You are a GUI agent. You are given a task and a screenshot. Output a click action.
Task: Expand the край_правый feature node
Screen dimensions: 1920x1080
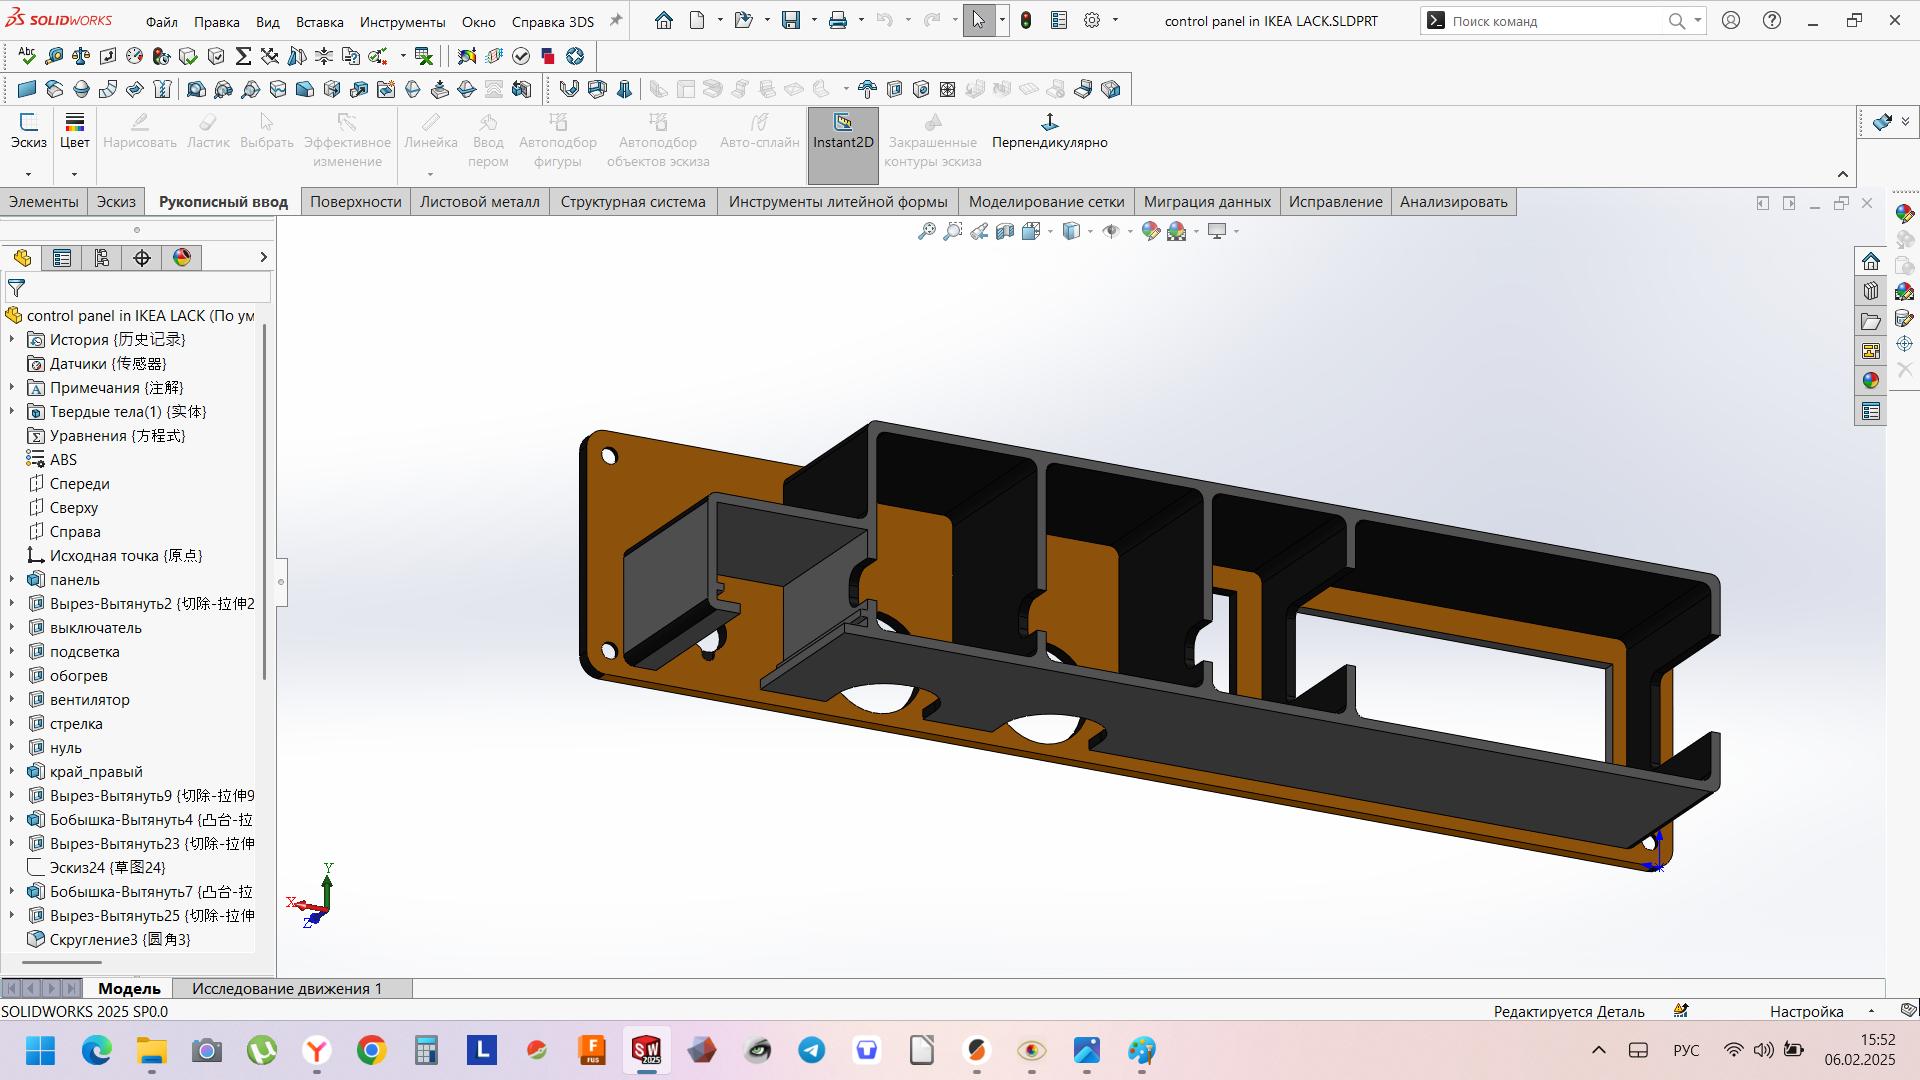(12, 772)
